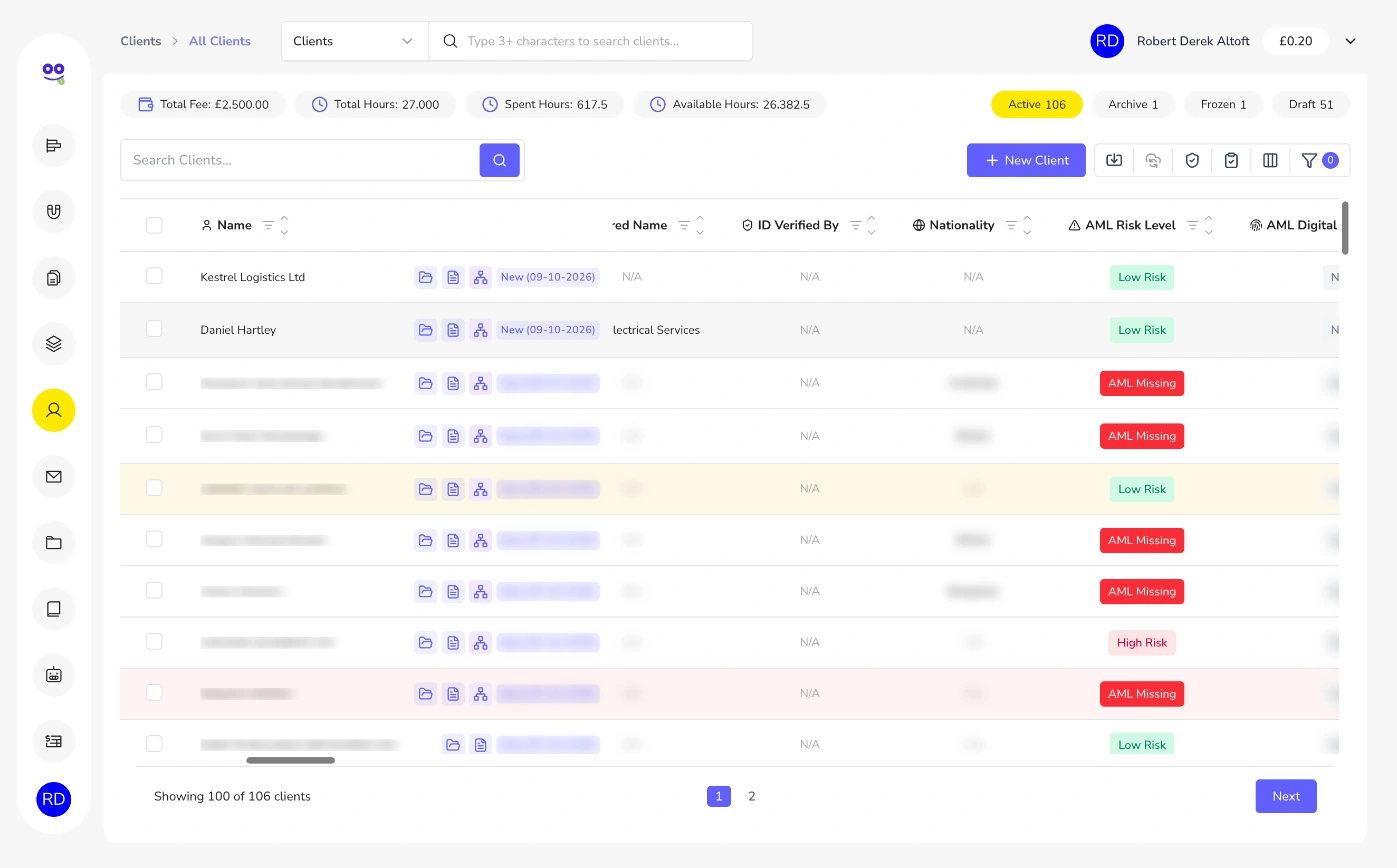Open the org chart icon for Daniel Hartley

tap(481, 330)
